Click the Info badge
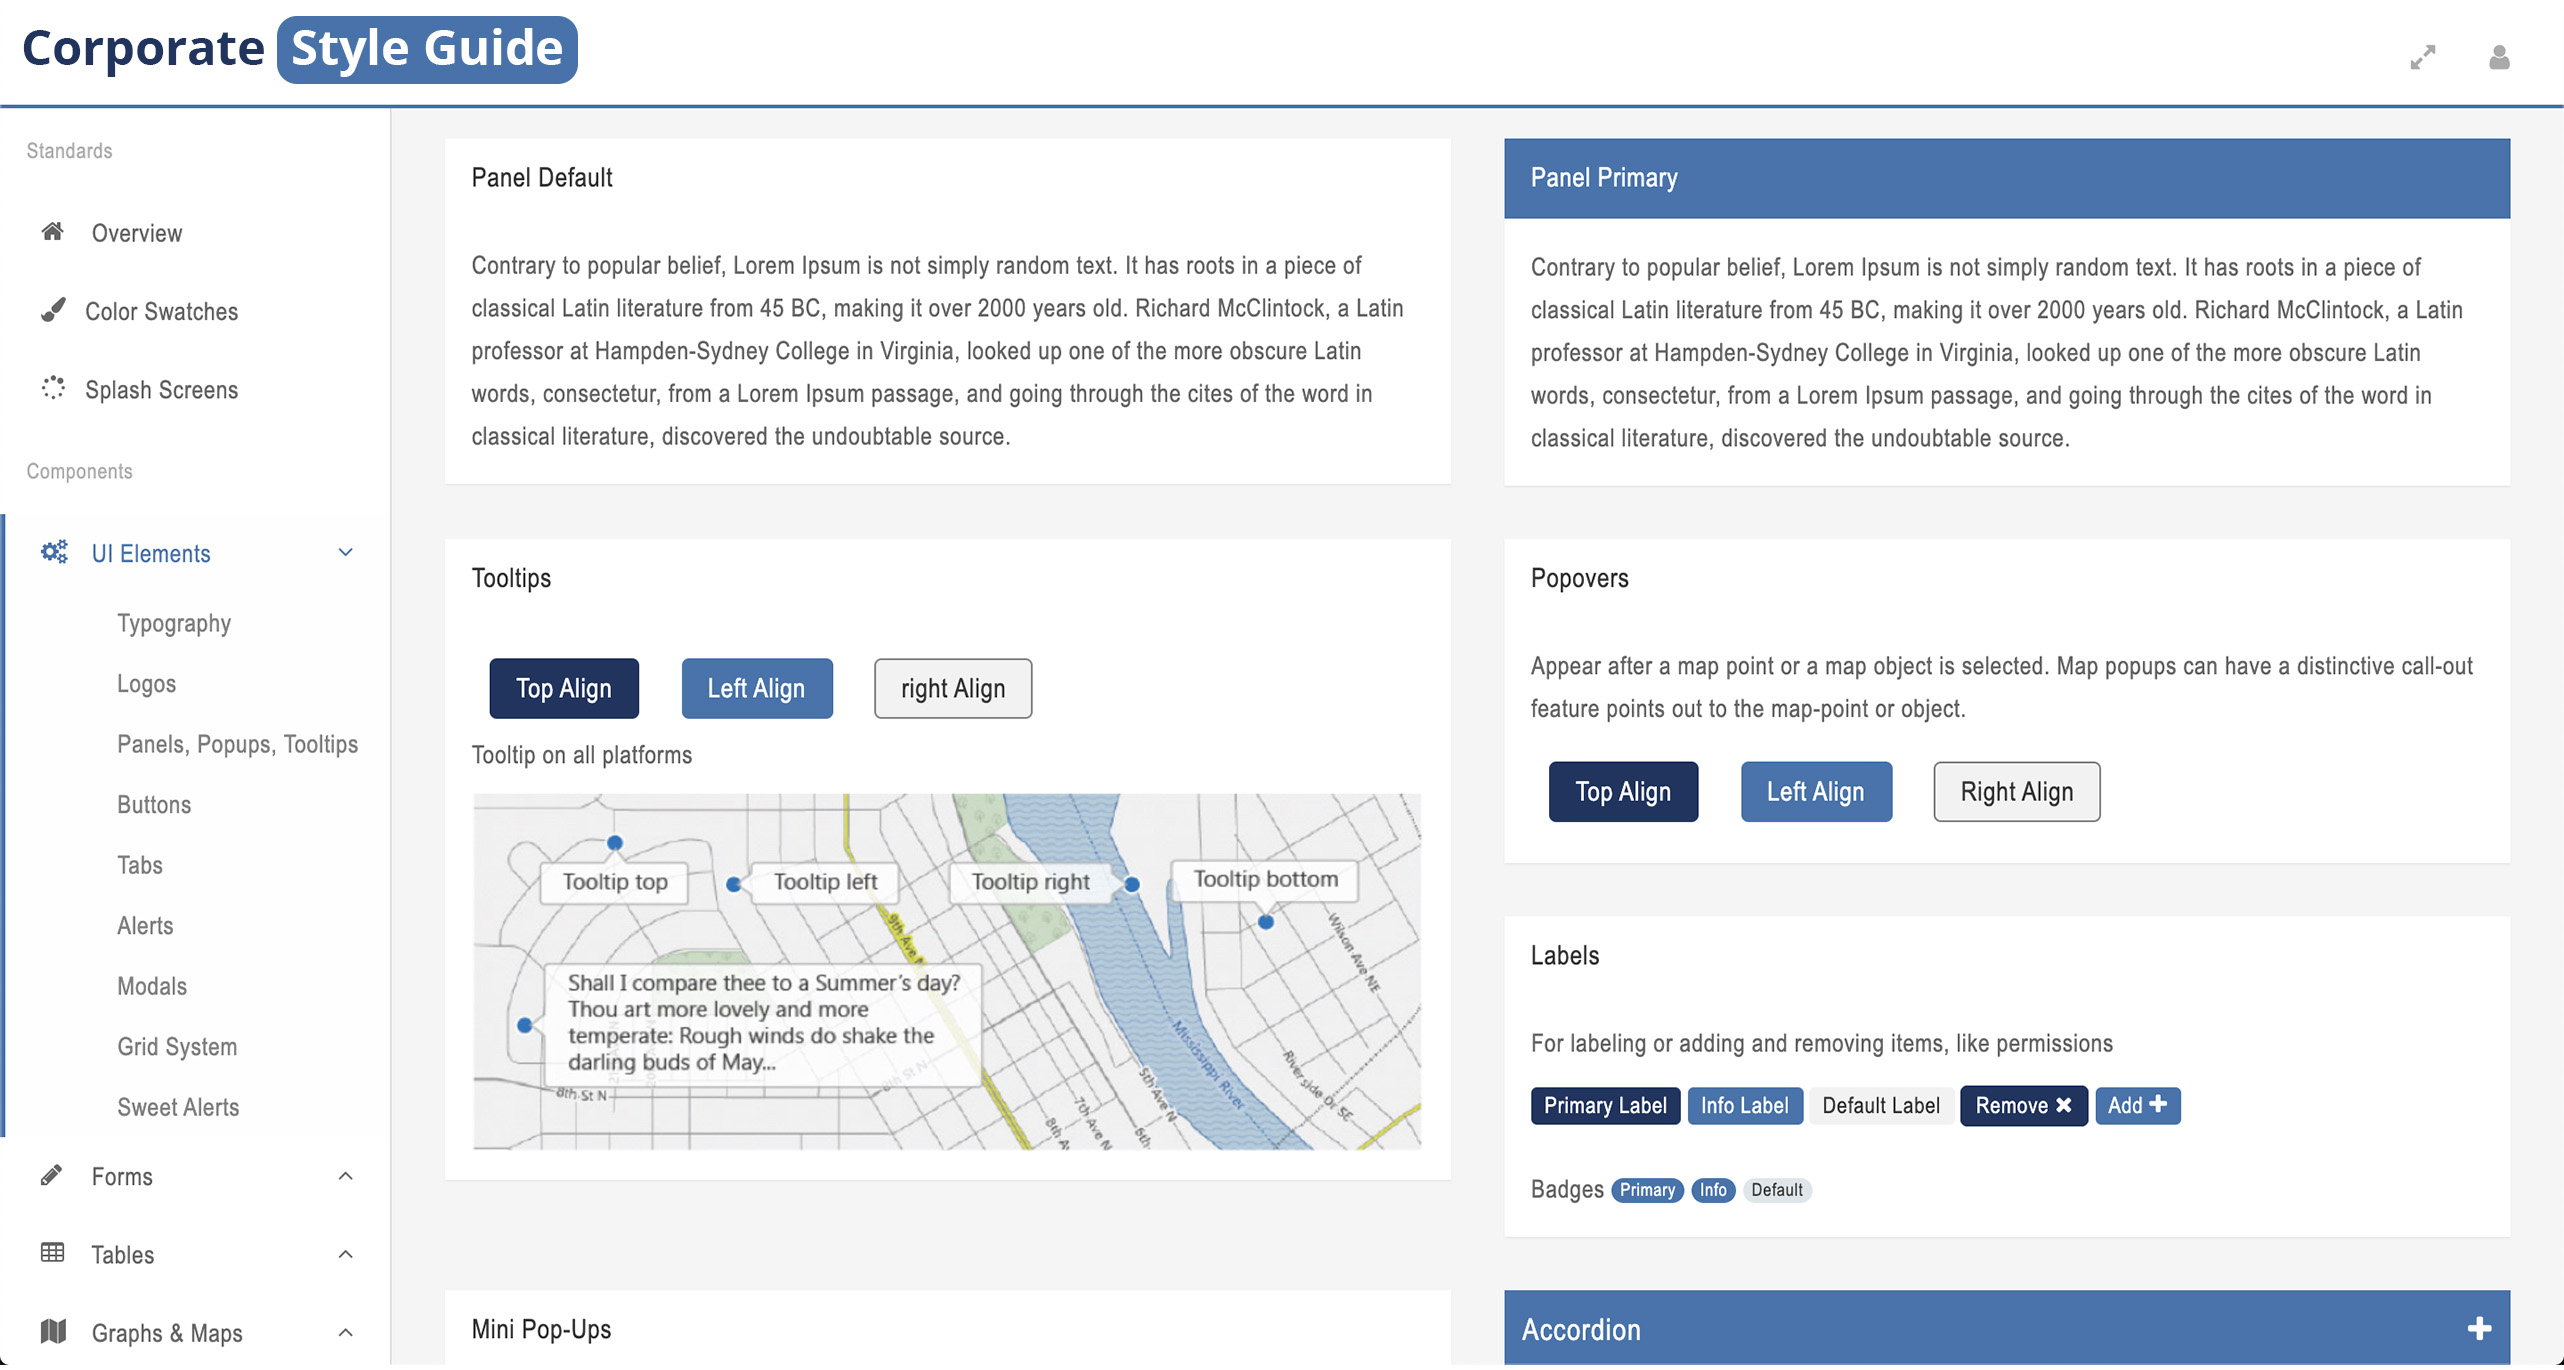2564x1370 pixels. (x=1712, y=1190)
